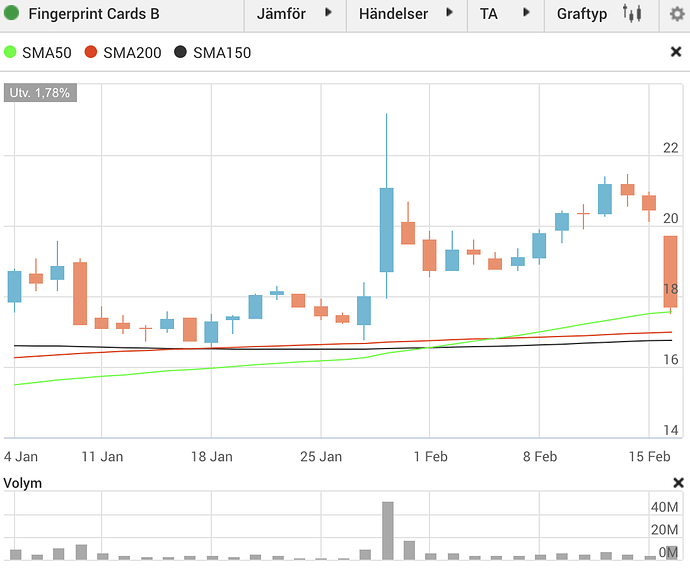Click the 15 Feb date axis label
690x571 pixels.
click(x=650, y=457)
